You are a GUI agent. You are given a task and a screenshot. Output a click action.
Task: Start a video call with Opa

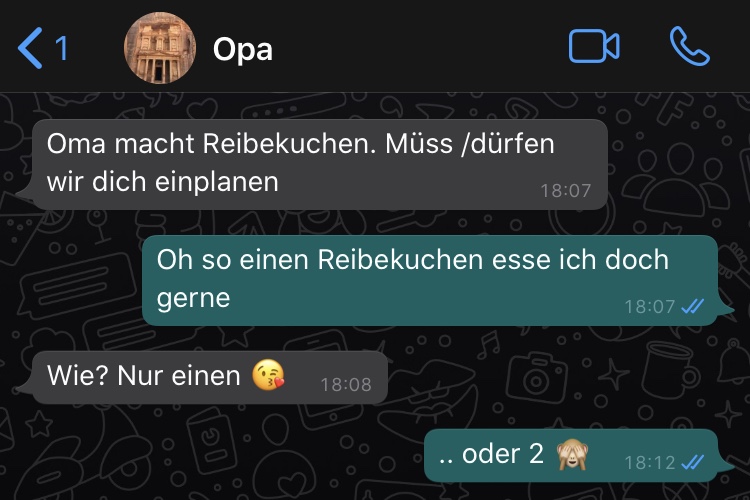point(594,46)
